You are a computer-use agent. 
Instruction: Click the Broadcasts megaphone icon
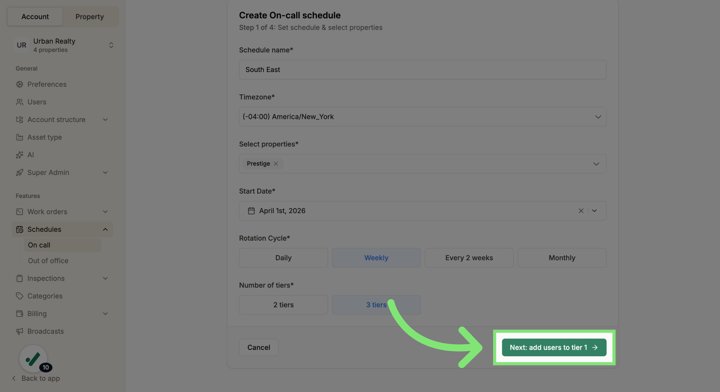point(19,331)
